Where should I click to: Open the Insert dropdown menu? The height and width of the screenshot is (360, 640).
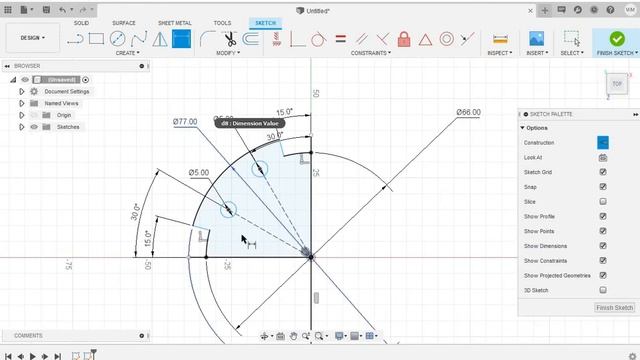tap(537, 53)
